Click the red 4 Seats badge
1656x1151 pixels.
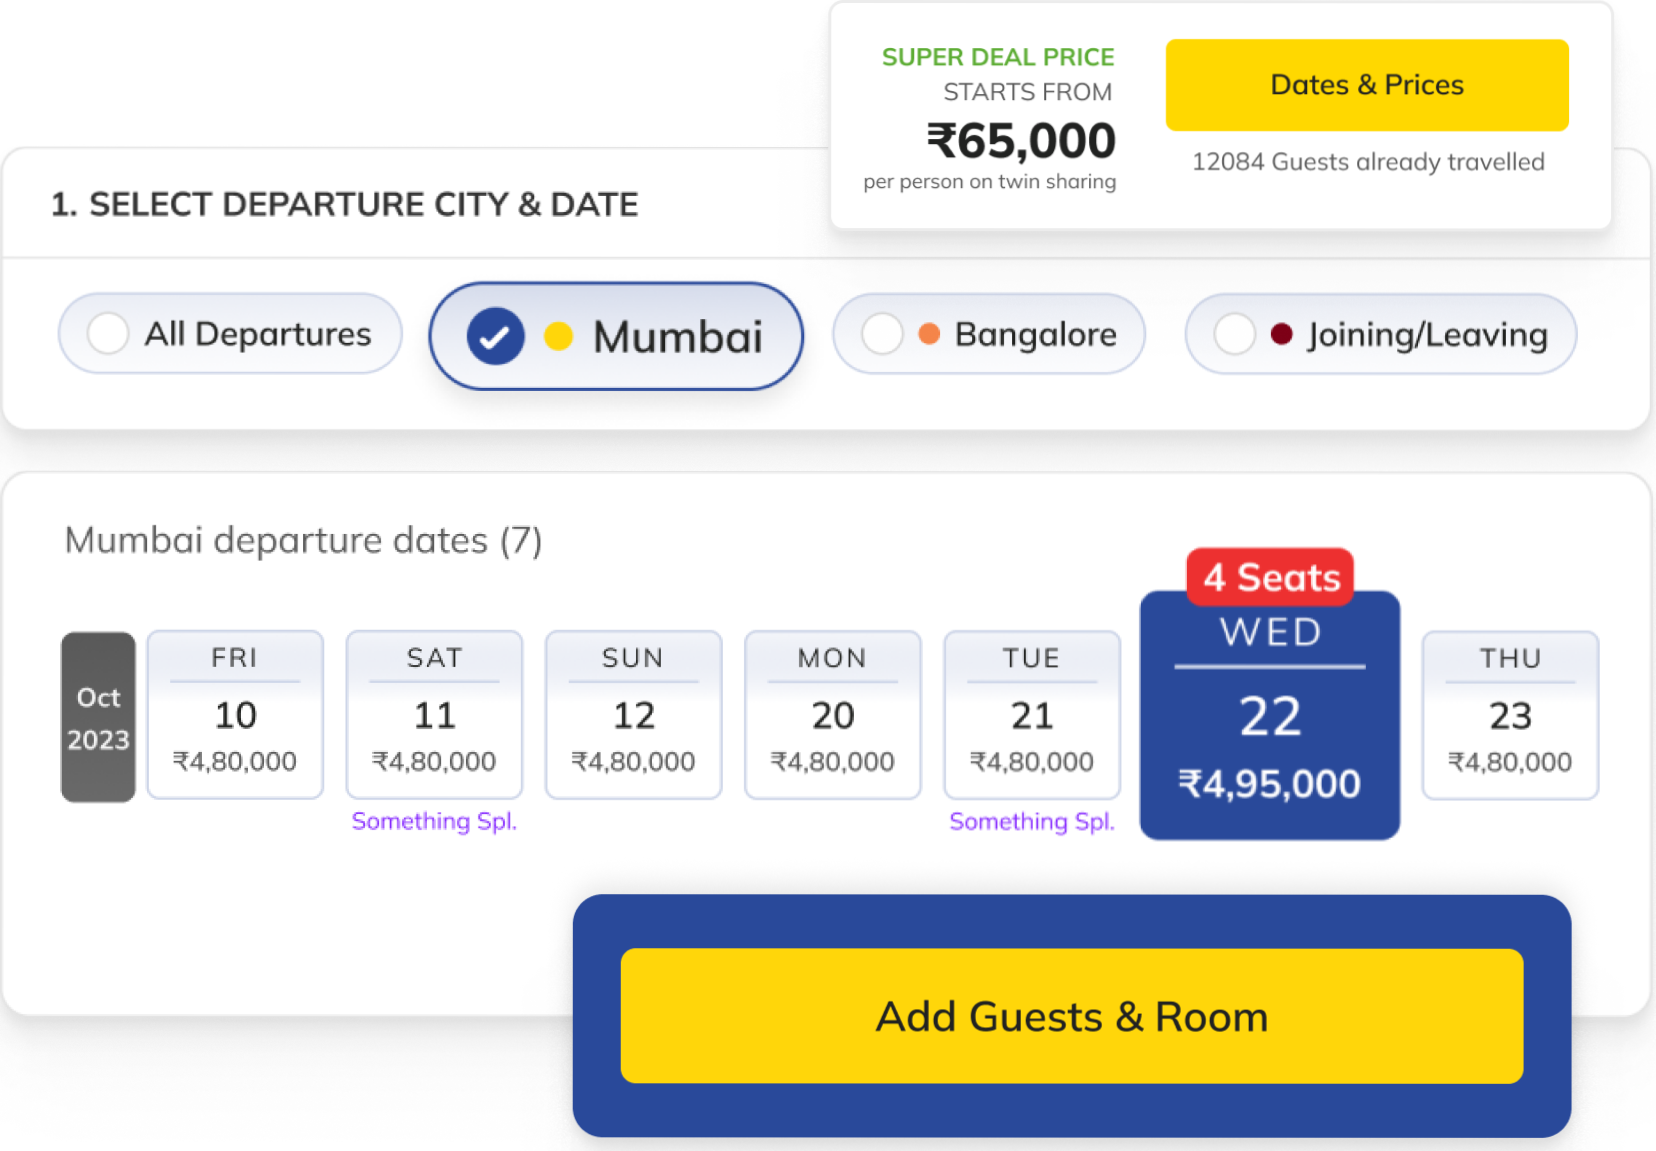[1270, 577]
